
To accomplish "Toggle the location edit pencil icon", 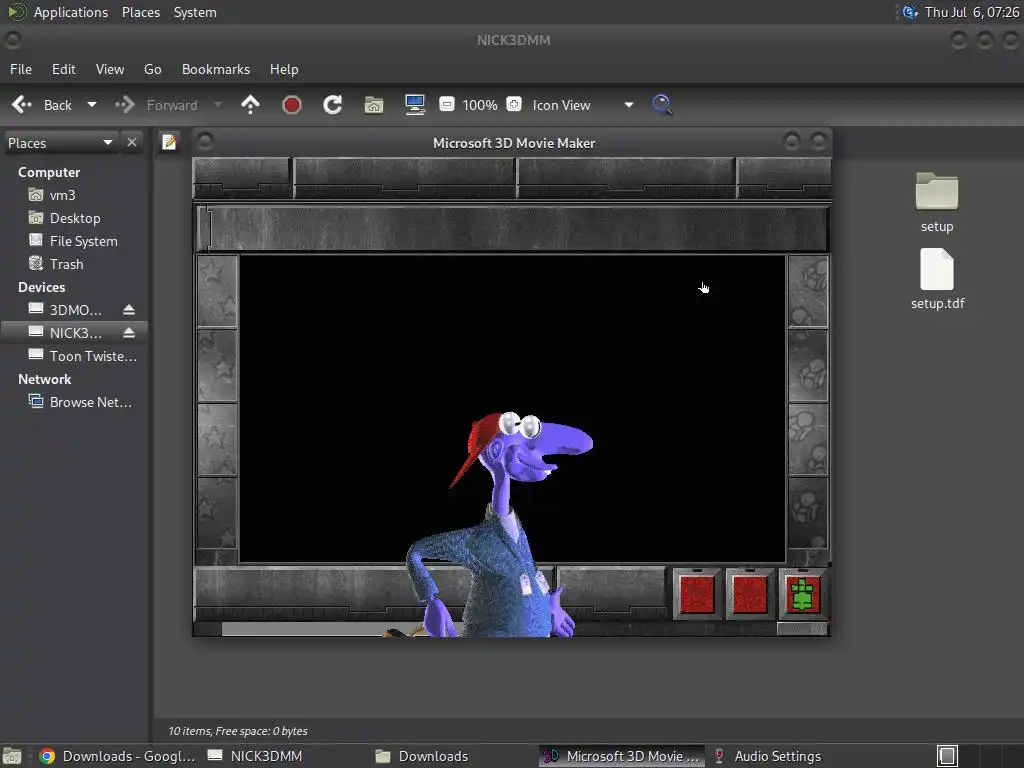I will 169,142.
